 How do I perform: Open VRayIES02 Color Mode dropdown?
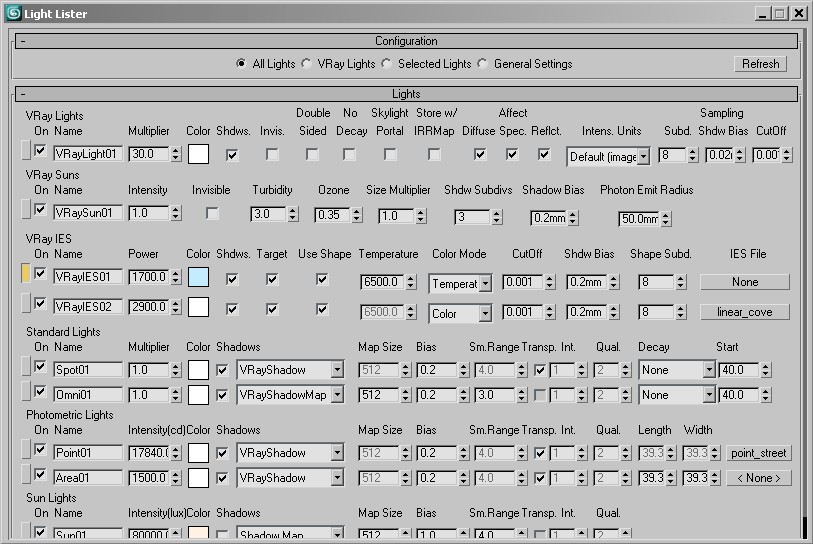pos(459,314)
